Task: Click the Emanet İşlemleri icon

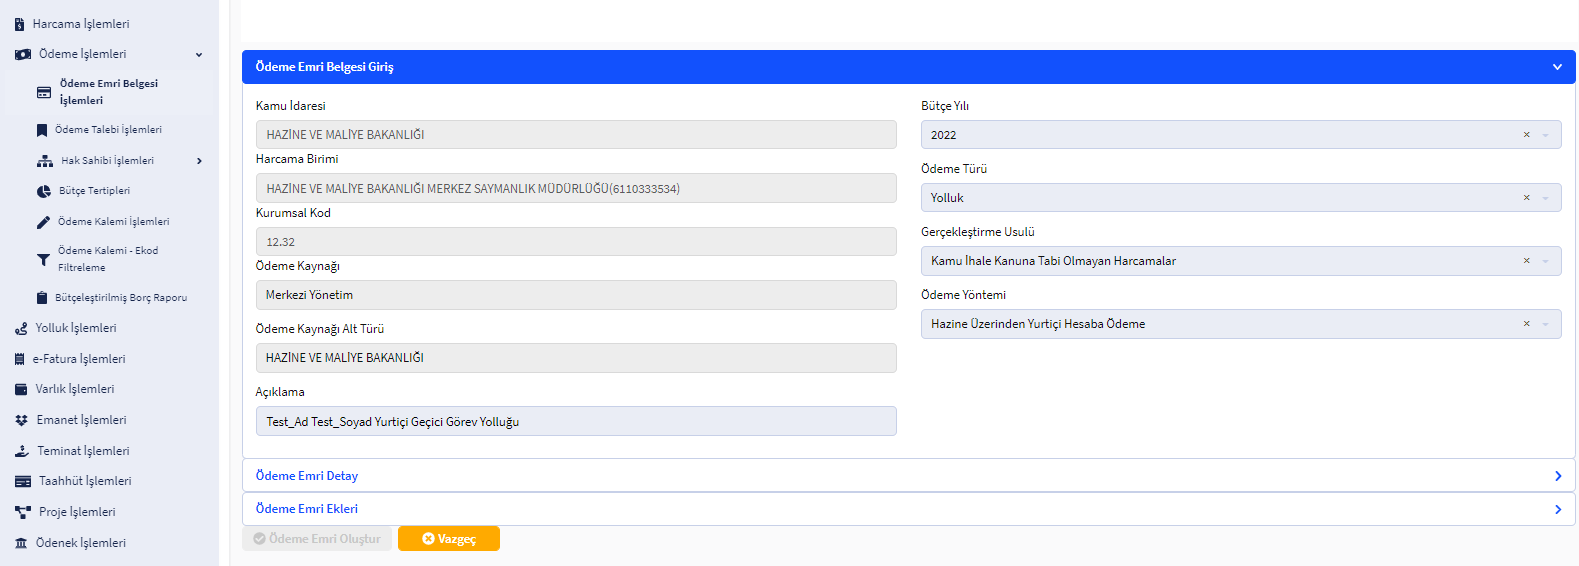Action: pos(21,421)
